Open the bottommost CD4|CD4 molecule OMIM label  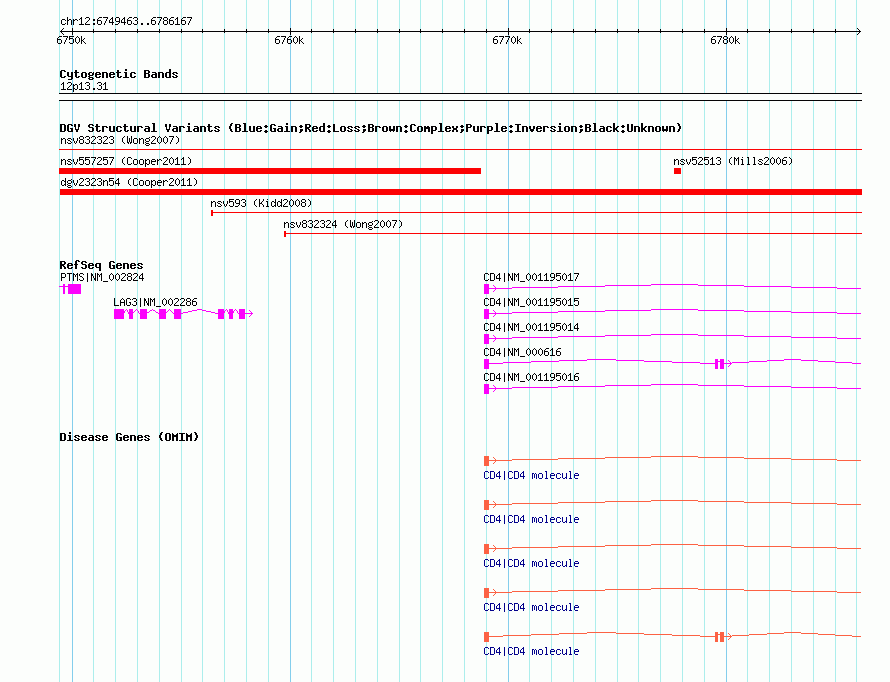(x=531, y=651)
